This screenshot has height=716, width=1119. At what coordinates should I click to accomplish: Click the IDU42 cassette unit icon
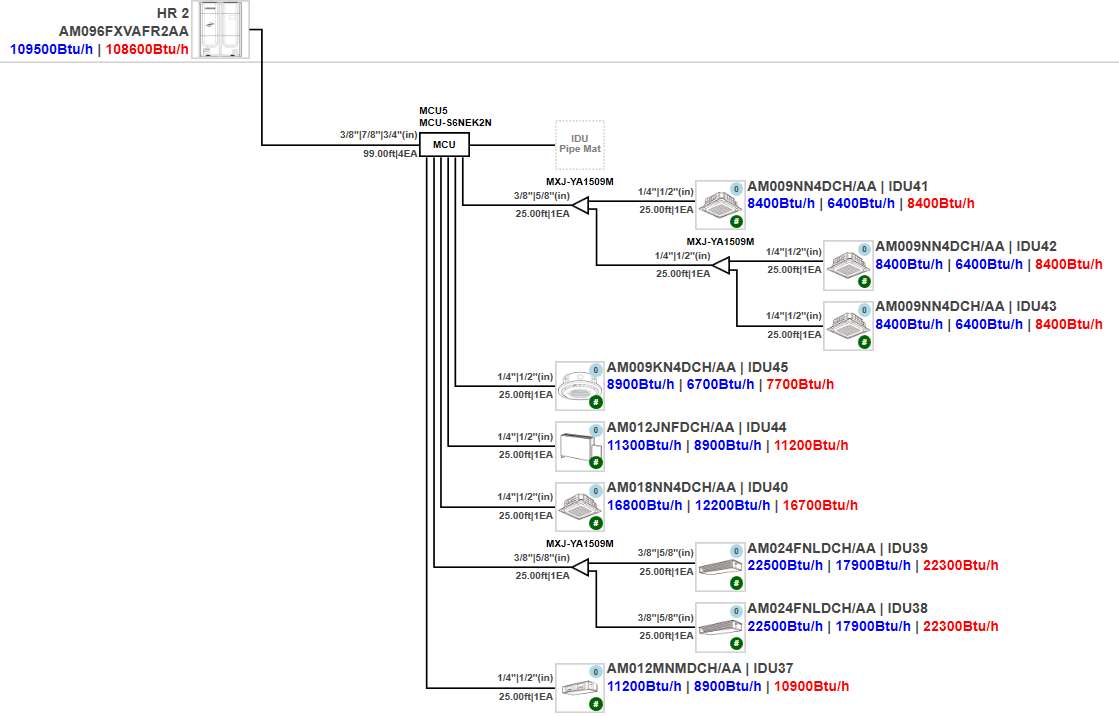pos(848,265)
